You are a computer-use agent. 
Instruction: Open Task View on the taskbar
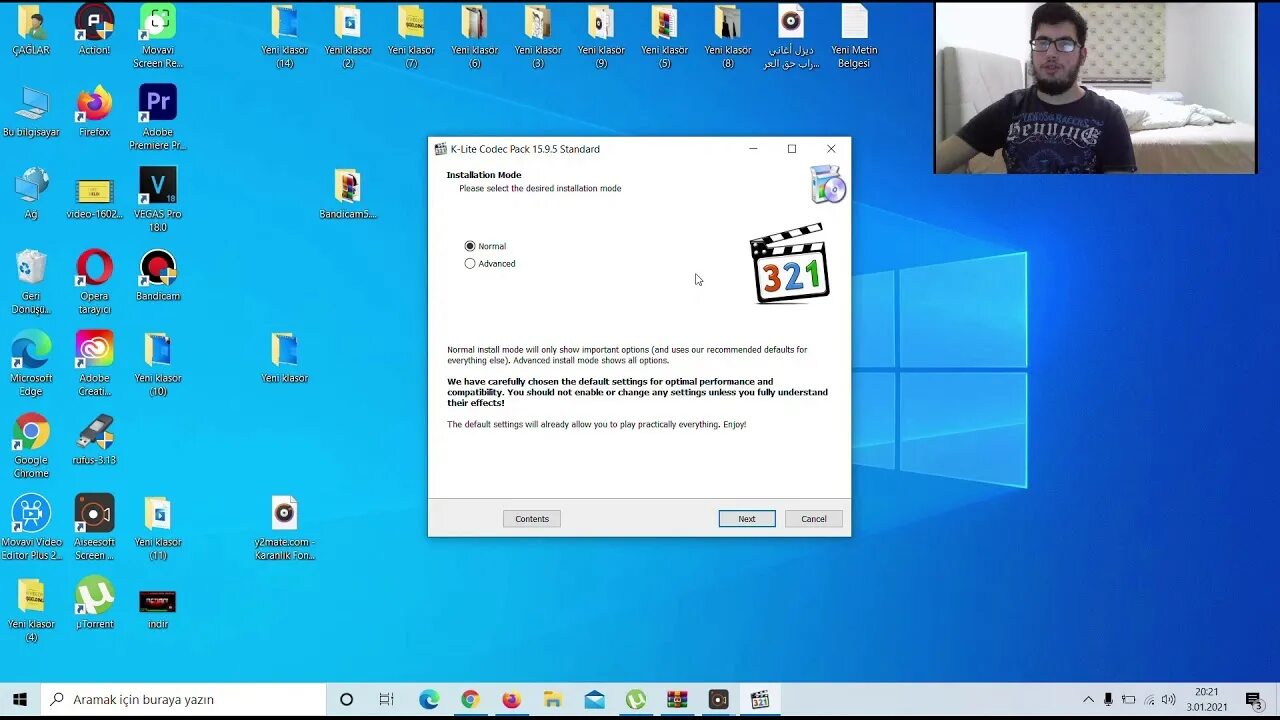[x=386, y=699]
